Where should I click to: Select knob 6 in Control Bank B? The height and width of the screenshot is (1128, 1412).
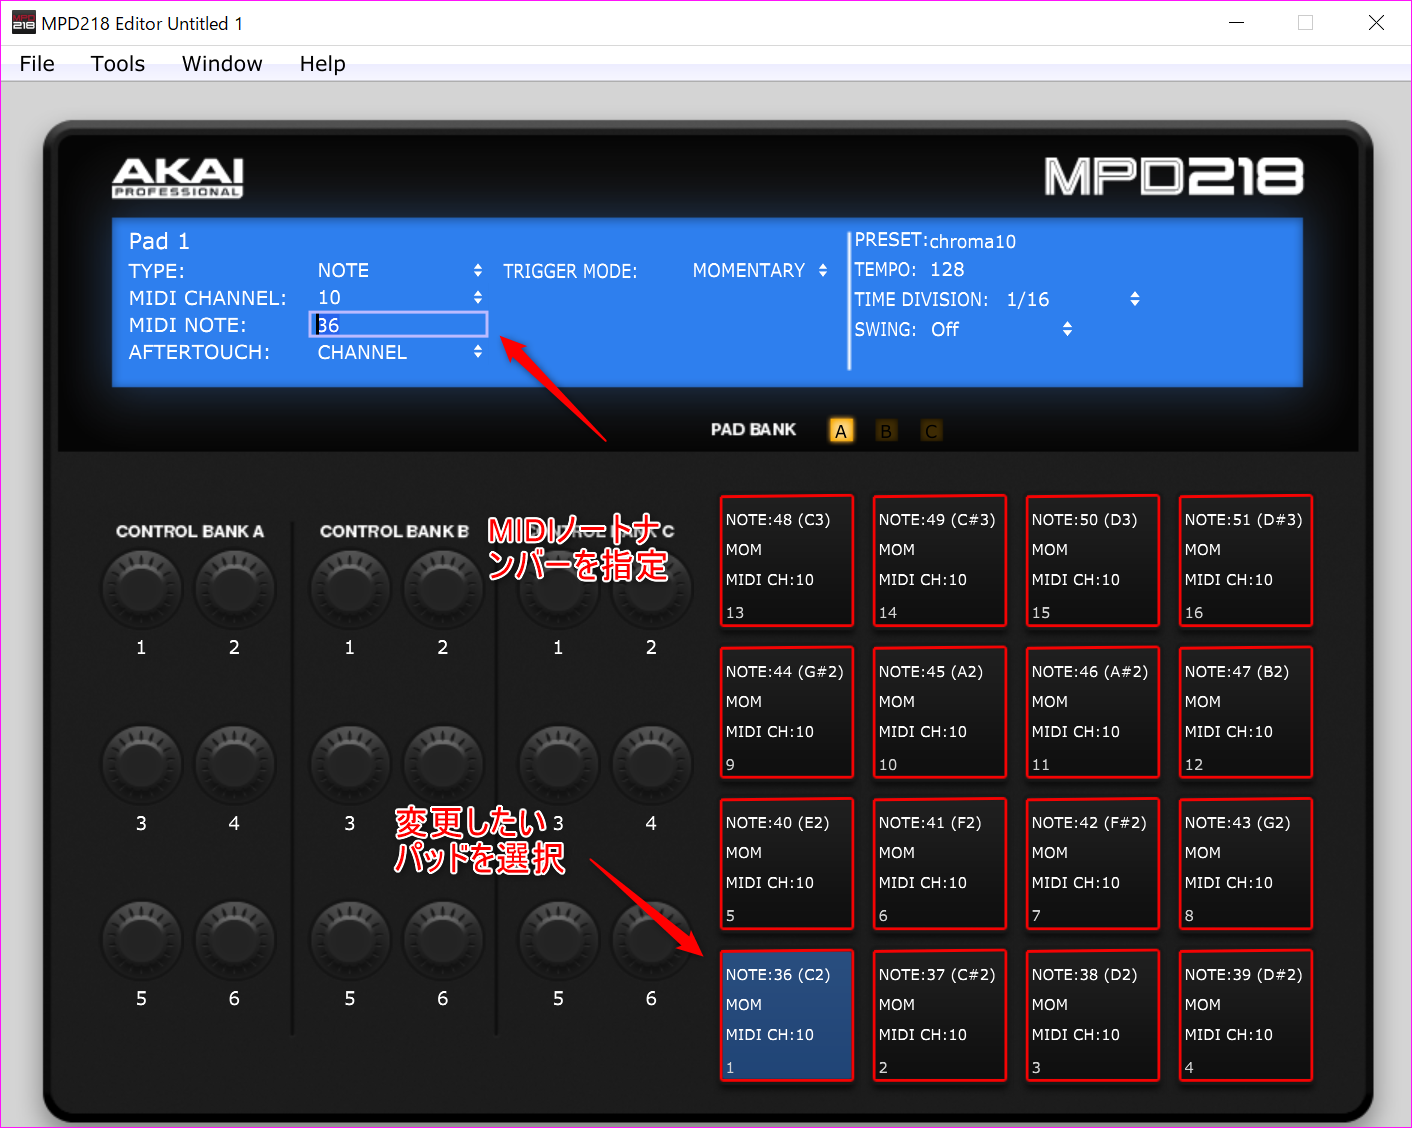443,940
